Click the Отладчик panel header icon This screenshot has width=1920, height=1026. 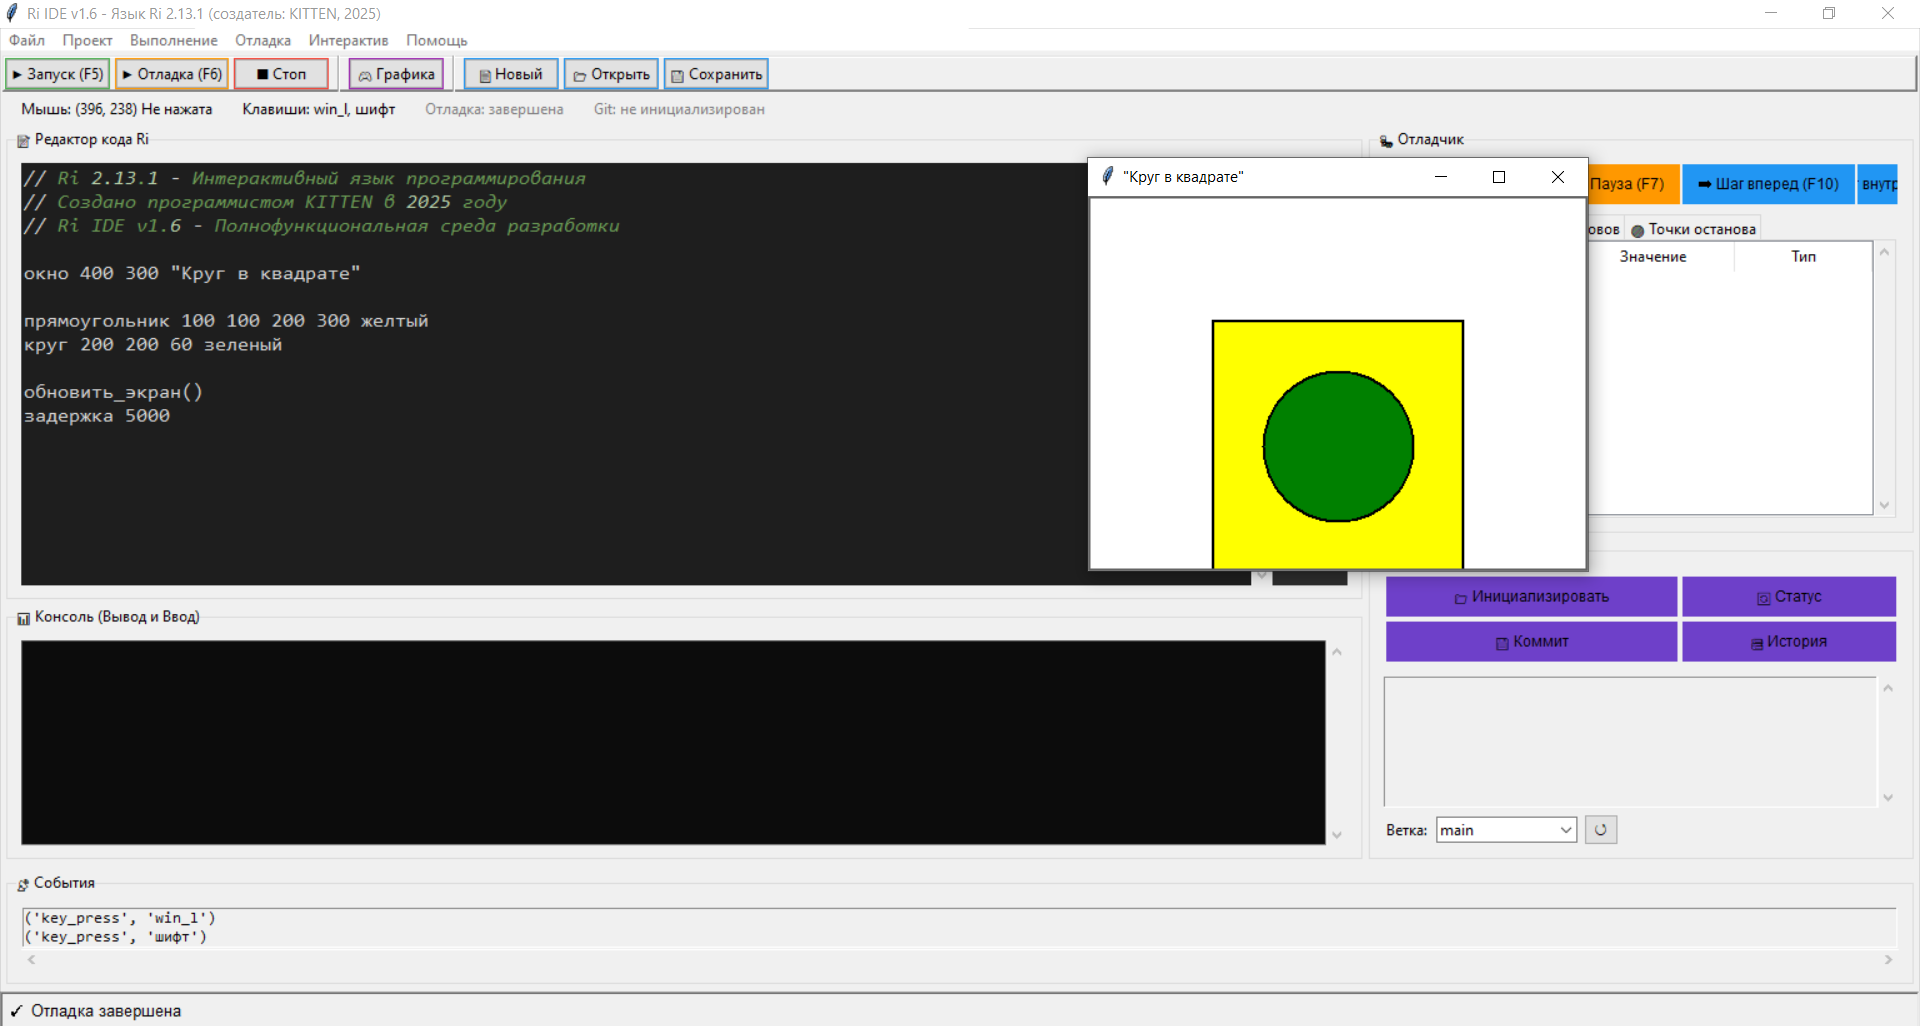tap(1386, 141)
